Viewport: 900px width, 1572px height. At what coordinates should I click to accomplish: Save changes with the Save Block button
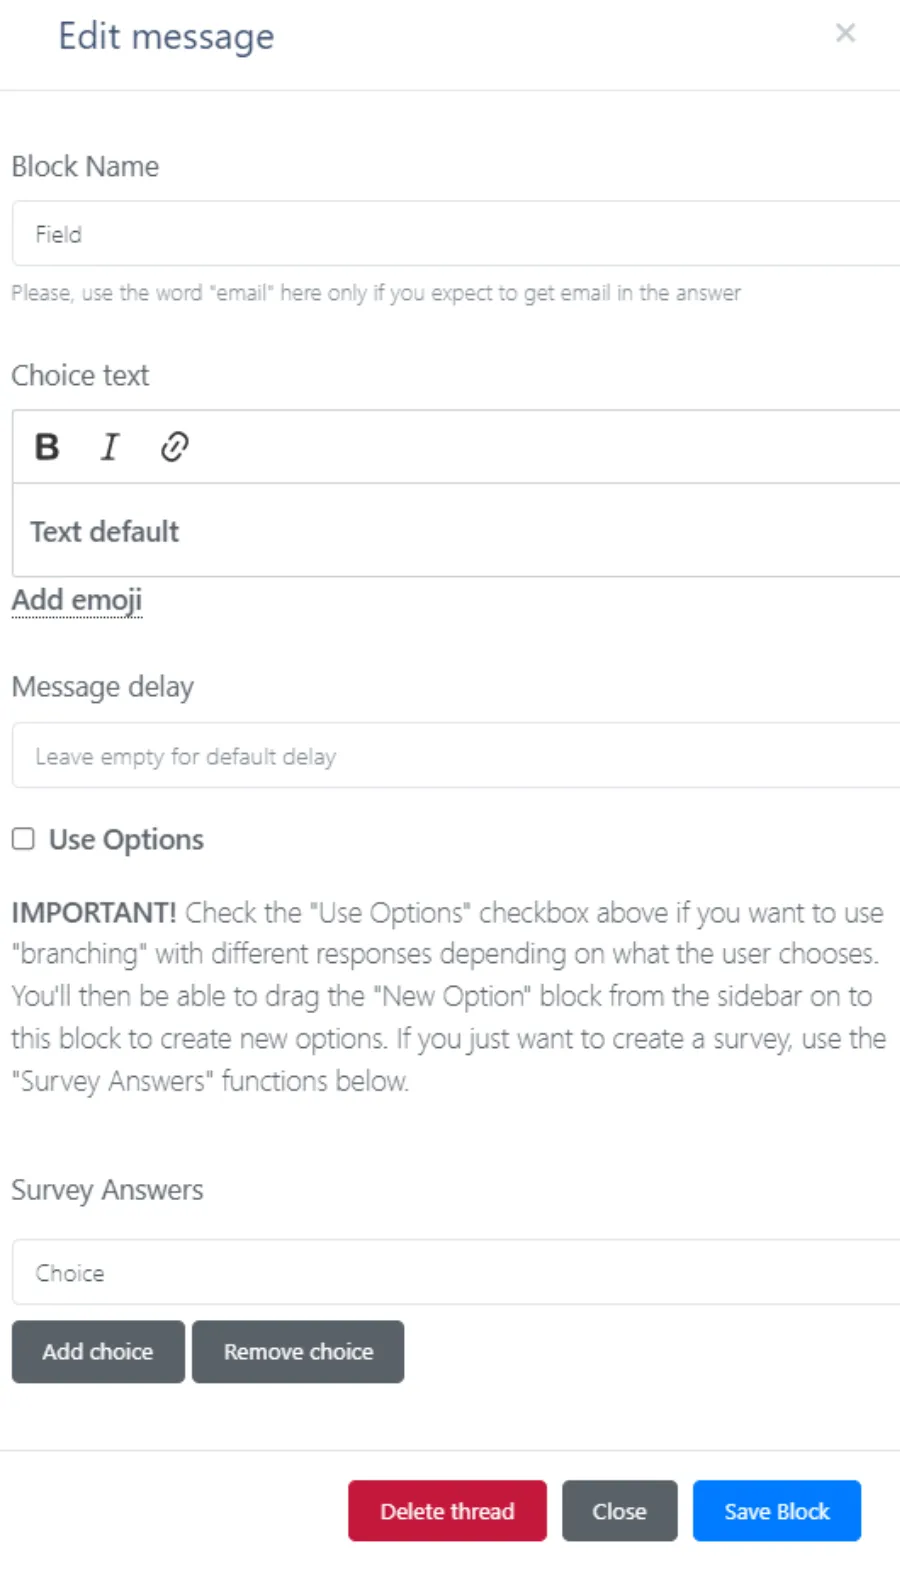776,1510
